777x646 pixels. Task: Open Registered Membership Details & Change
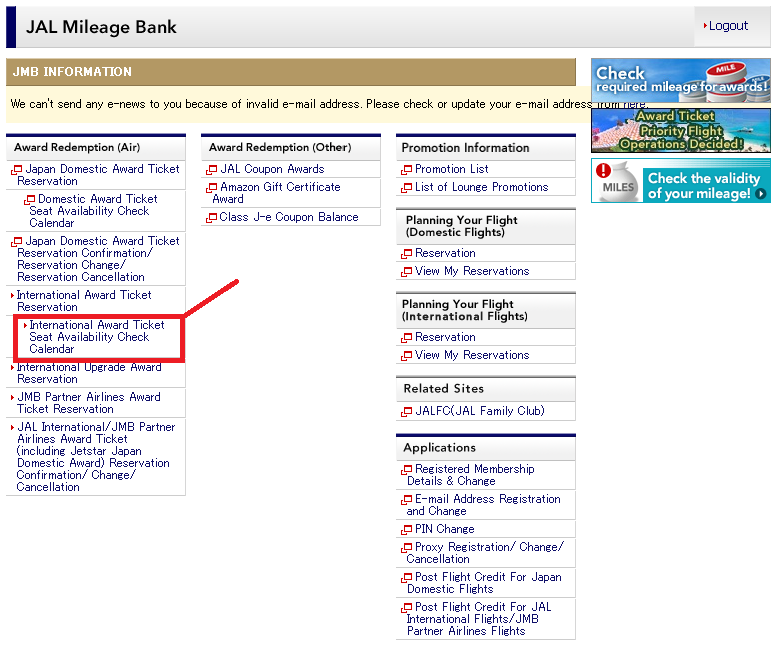[471, 475]
